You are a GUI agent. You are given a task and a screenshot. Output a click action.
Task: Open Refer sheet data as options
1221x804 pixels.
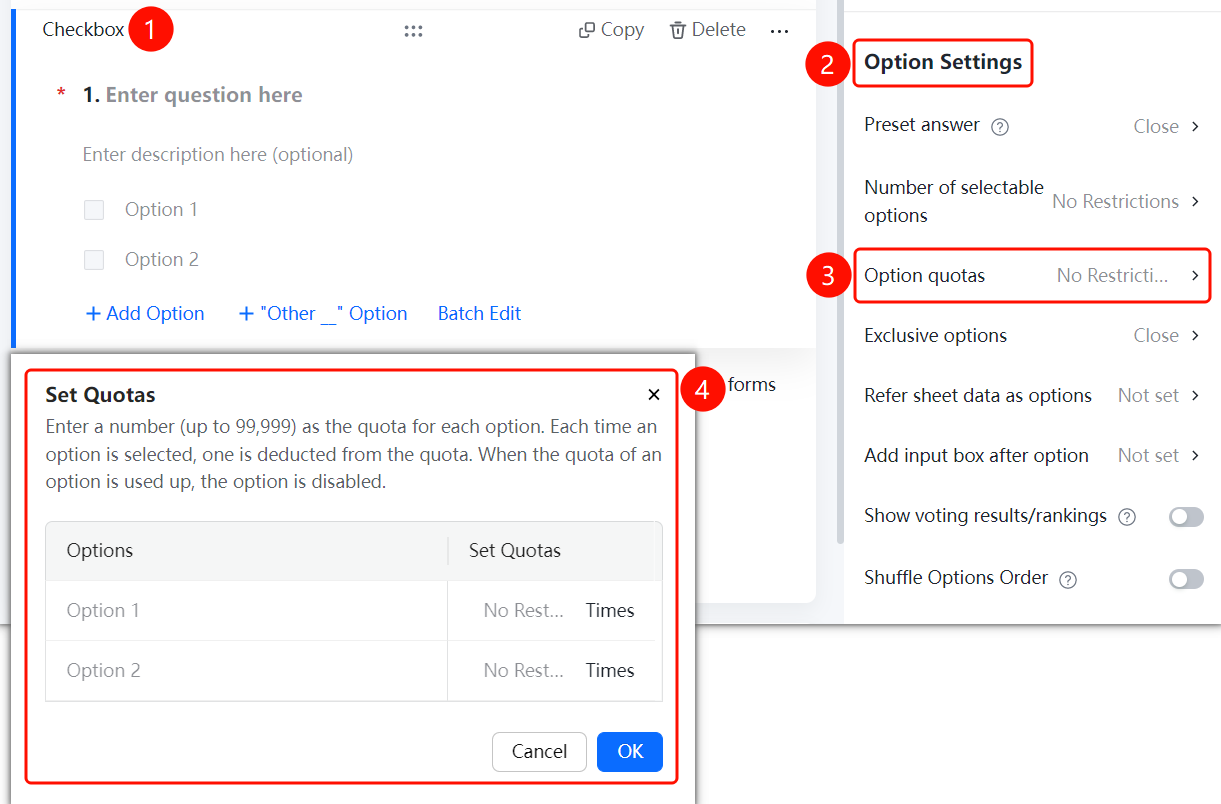pyautogui.click(x=1032, y=395)
